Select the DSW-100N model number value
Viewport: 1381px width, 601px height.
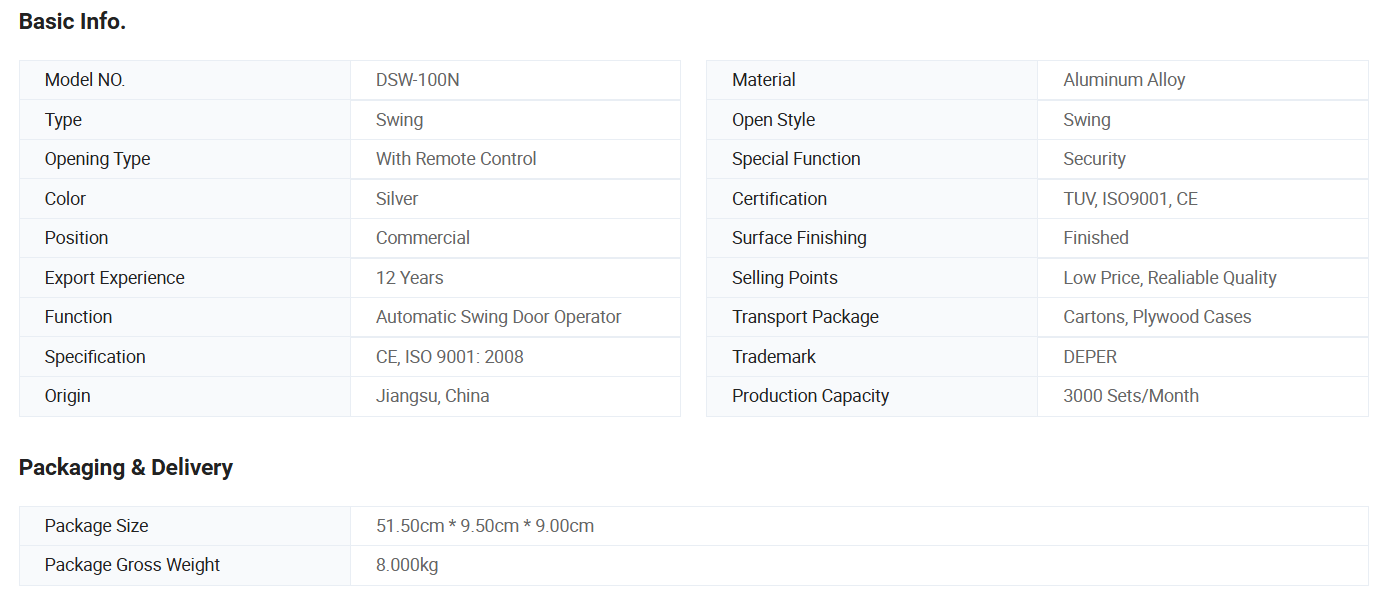417,80
